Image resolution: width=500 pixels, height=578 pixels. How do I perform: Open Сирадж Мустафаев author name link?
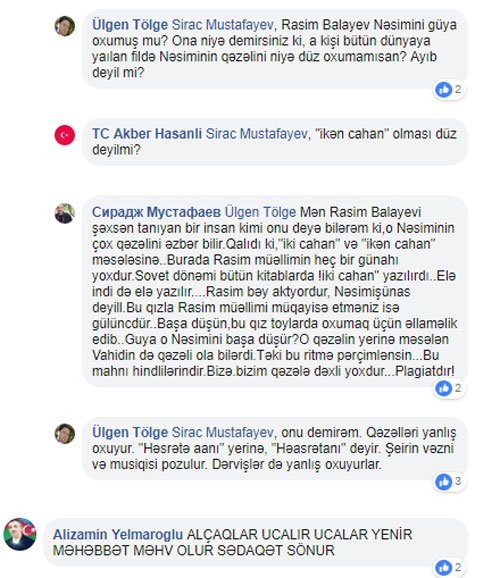pyautogui.click(x=156, y=212)
